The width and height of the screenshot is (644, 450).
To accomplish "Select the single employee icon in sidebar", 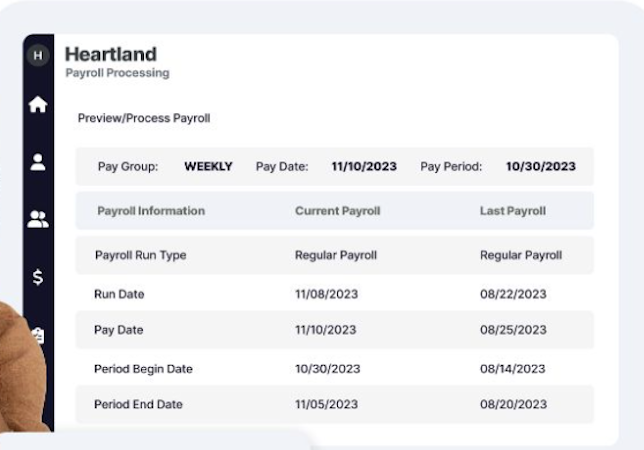I will coord(38,161).
